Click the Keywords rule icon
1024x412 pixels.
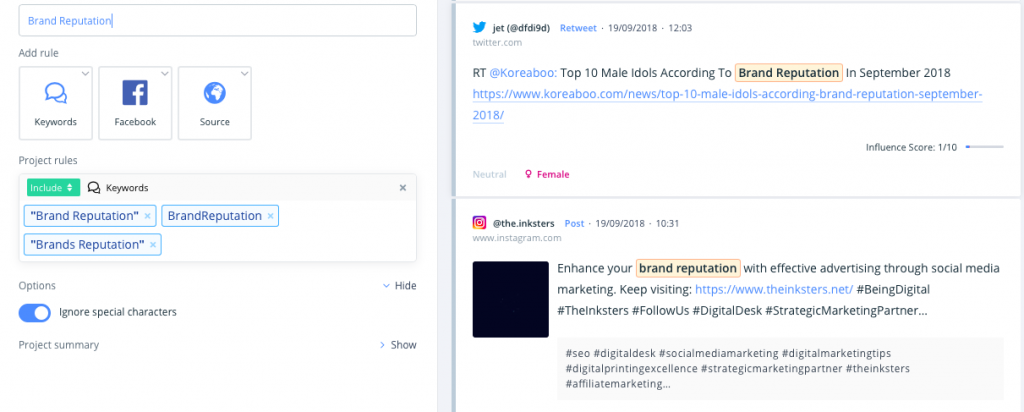tap(55, 94)
